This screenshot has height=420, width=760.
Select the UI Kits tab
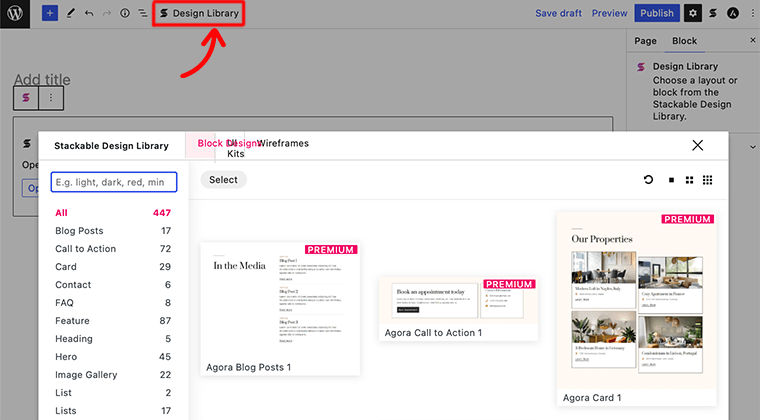(236, 148)
